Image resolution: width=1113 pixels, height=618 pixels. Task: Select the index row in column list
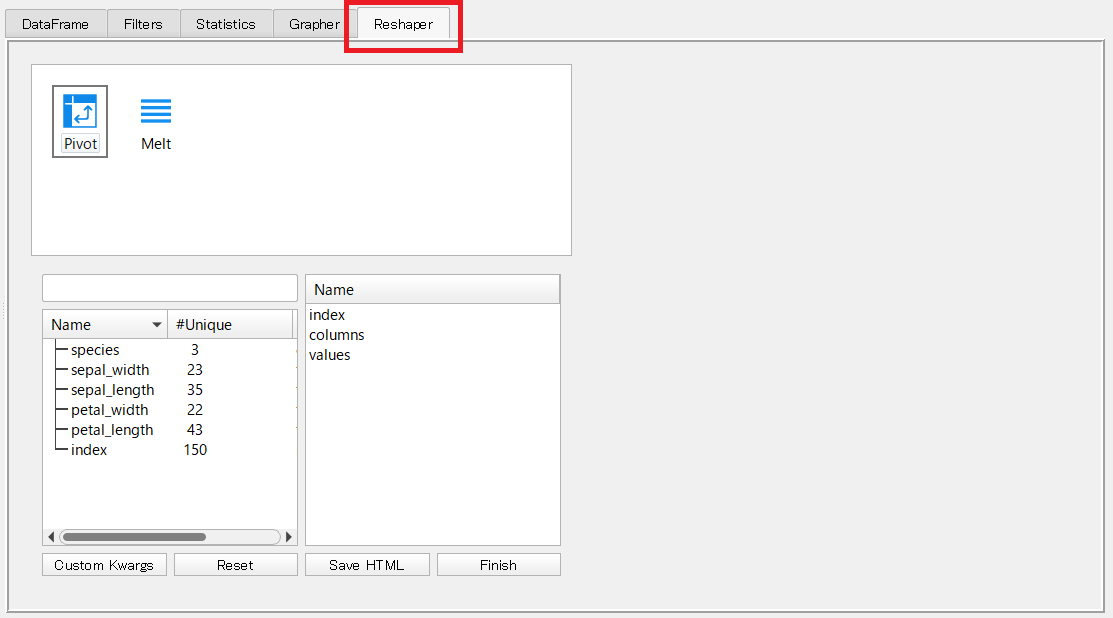pyautogui.click(x=89, y=450)
